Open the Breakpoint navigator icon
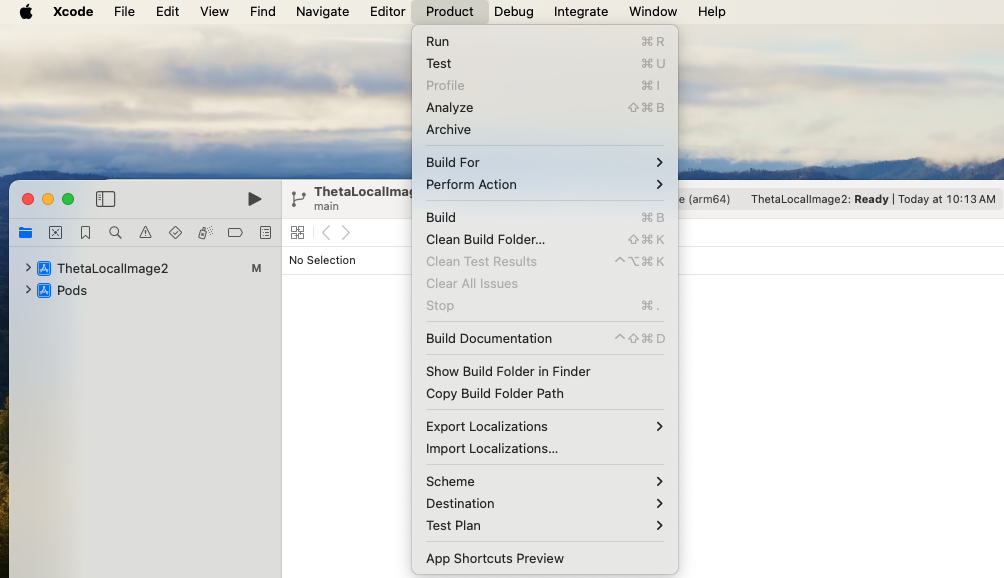Image resolution: width=1004 pixels, height=578 pixels. point(235,232)
